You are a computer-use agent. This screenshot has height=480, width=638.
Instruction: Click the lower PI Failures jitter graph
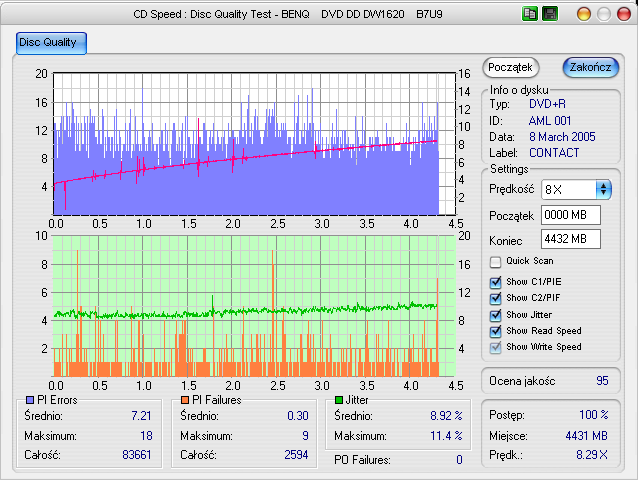pyautogui.click(x=254, y=306)
